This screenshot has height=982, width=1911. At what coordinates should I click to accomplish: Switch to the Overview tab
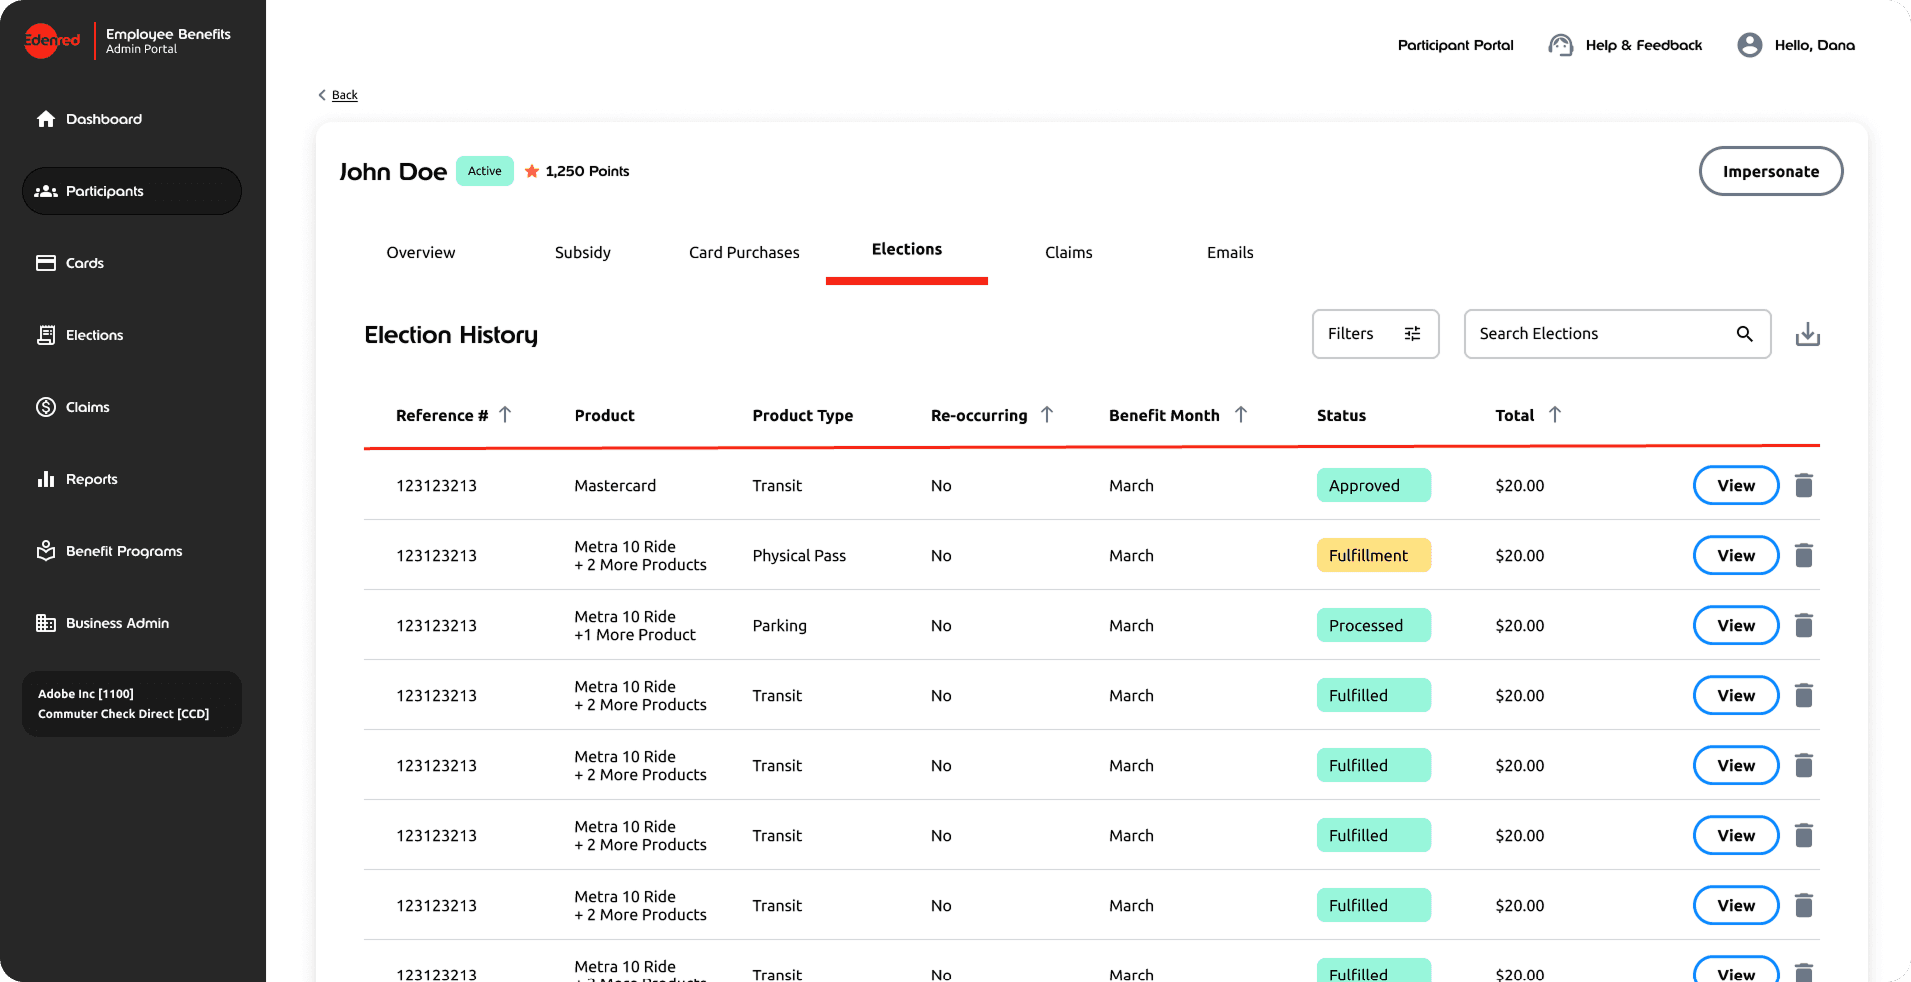pos(421,253)
